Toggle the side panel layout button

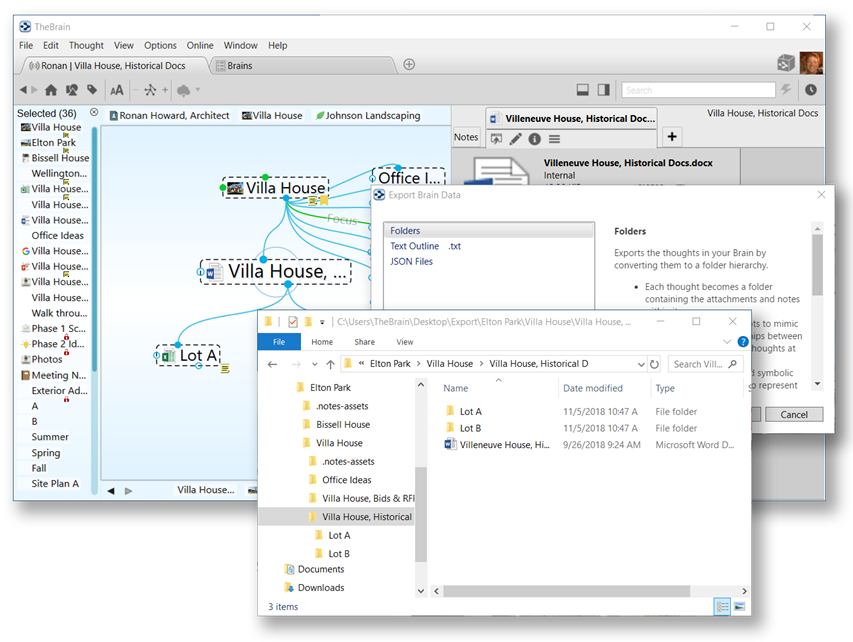click(604, 90)
